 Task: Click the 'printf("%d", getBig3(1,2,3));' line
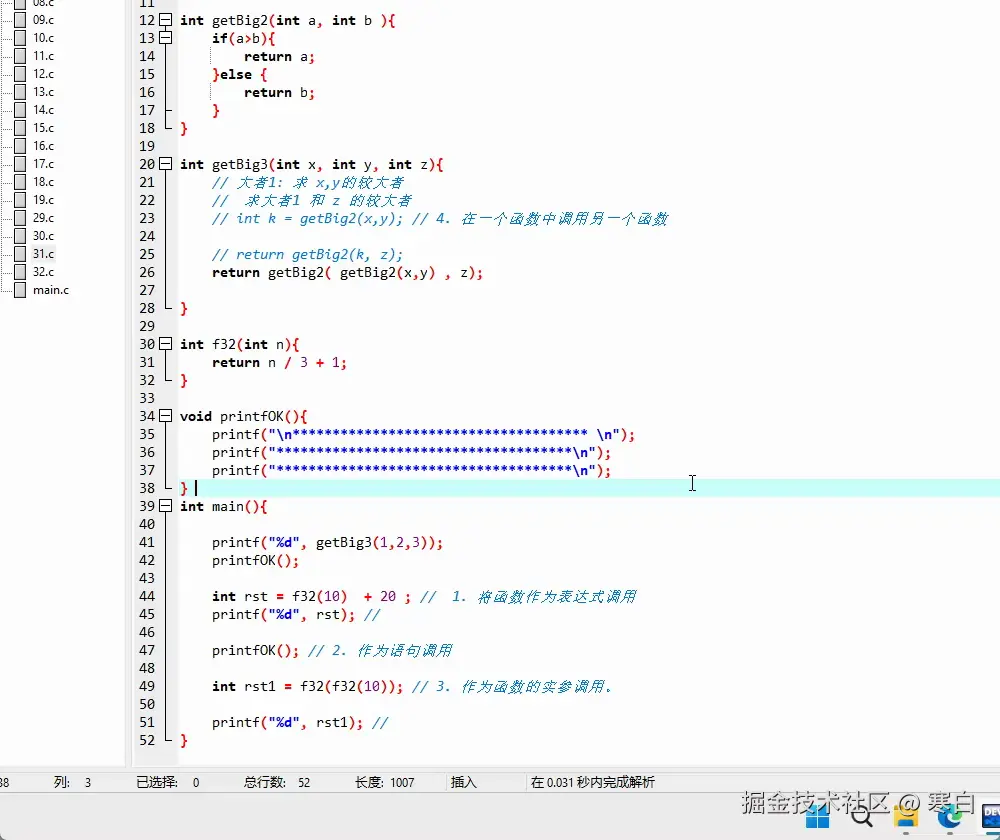[x=327, y=543]
